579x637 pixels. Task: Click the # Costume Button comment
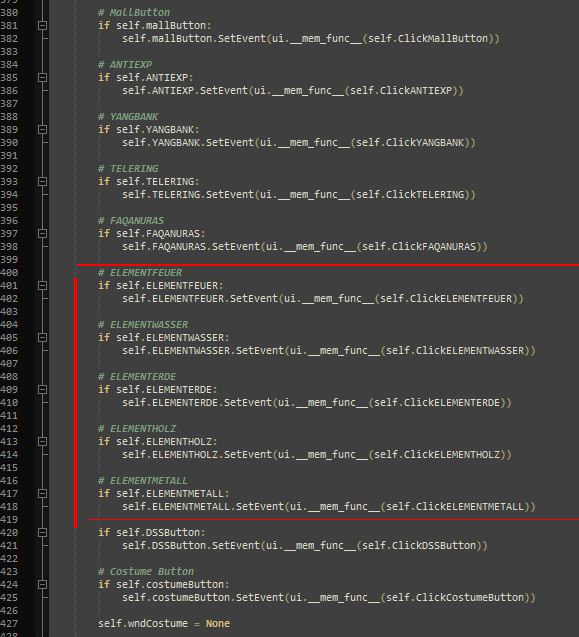click(x=146, y=572)
